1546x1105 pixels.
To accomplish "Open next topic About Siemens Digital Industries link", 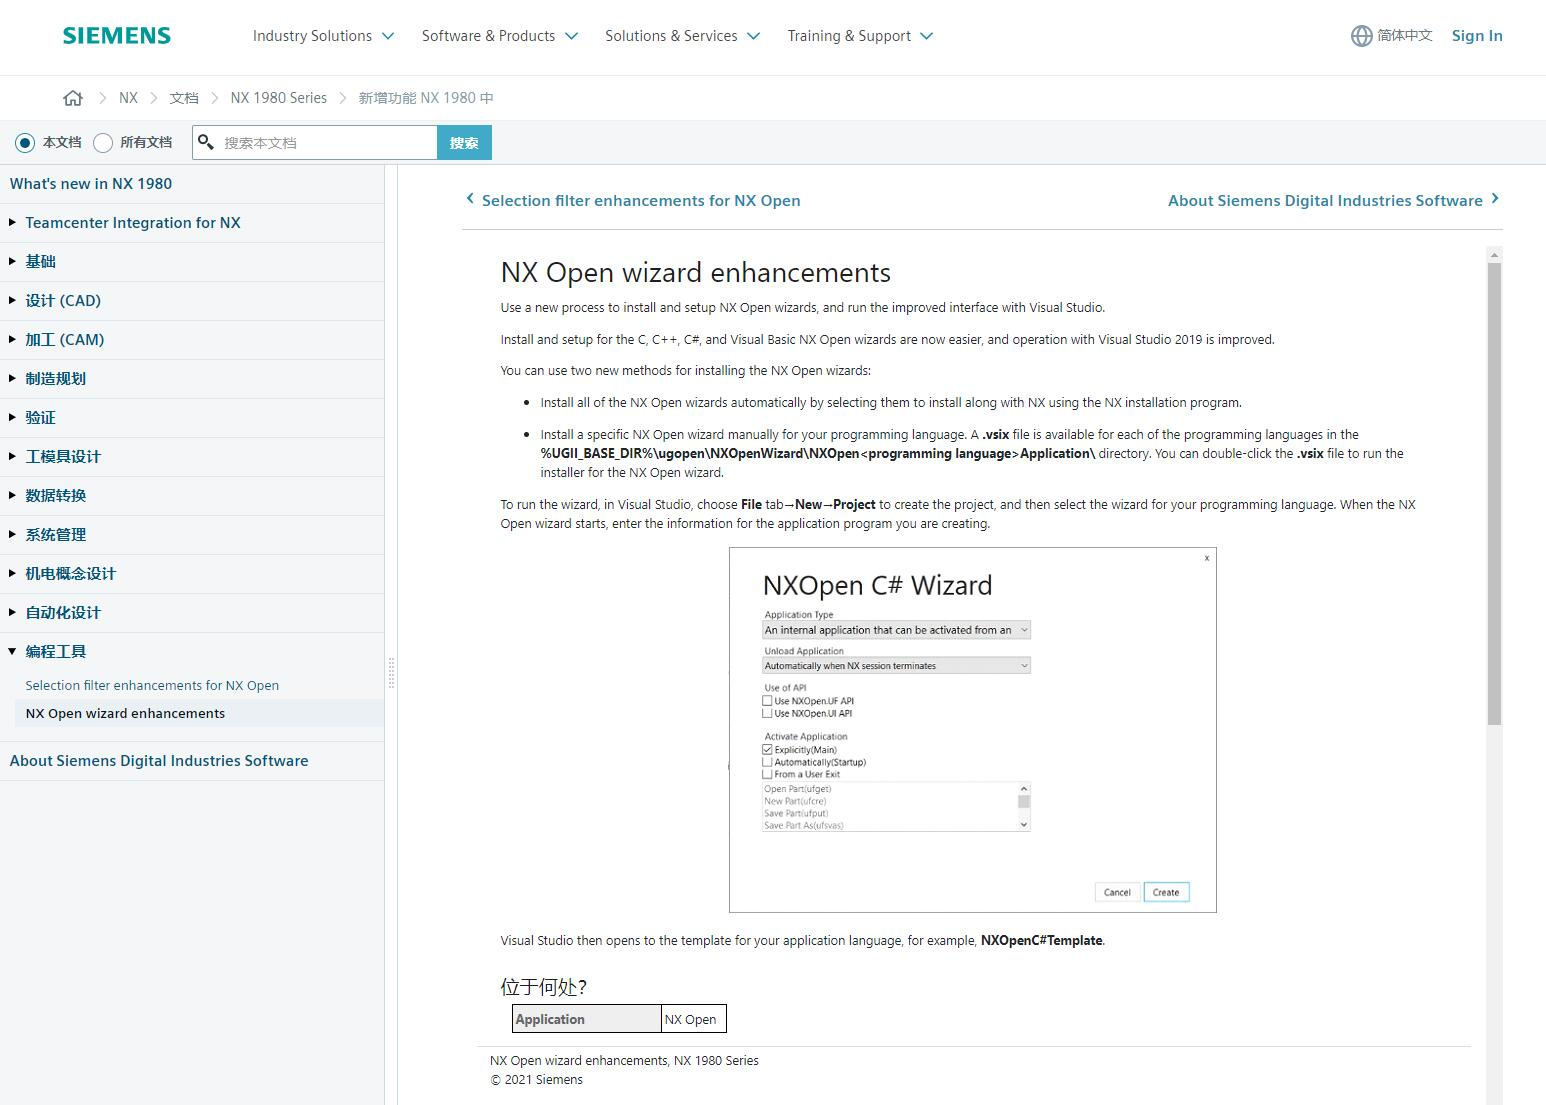I will [x=1325, y=201].
